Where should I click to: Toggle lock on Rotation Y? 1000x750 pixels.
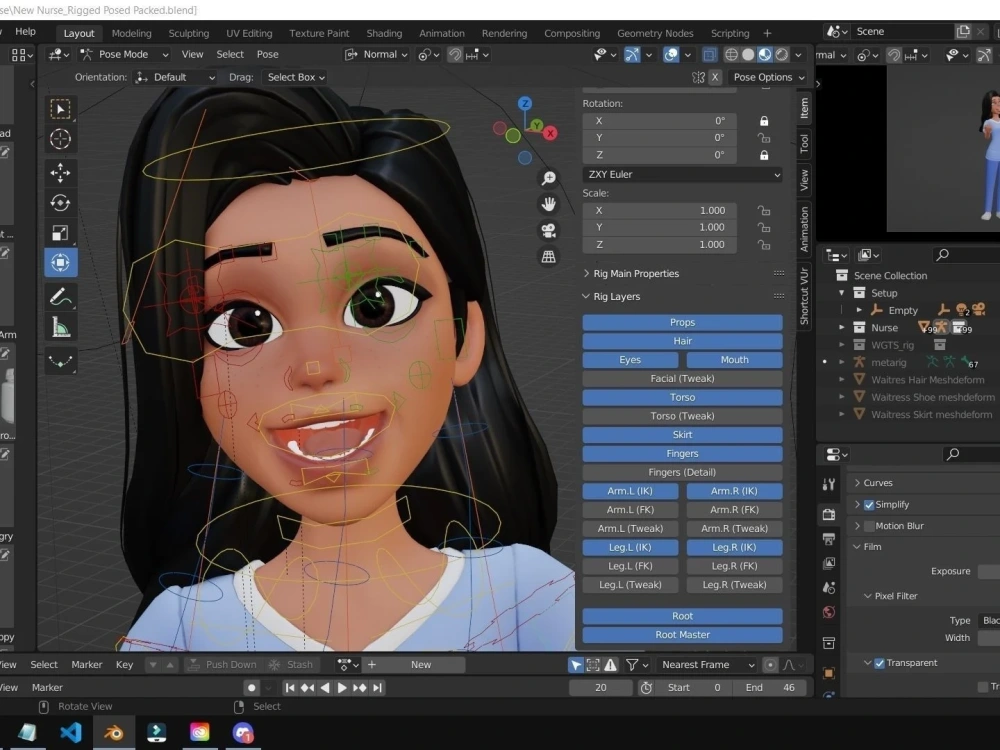[764, 138]
